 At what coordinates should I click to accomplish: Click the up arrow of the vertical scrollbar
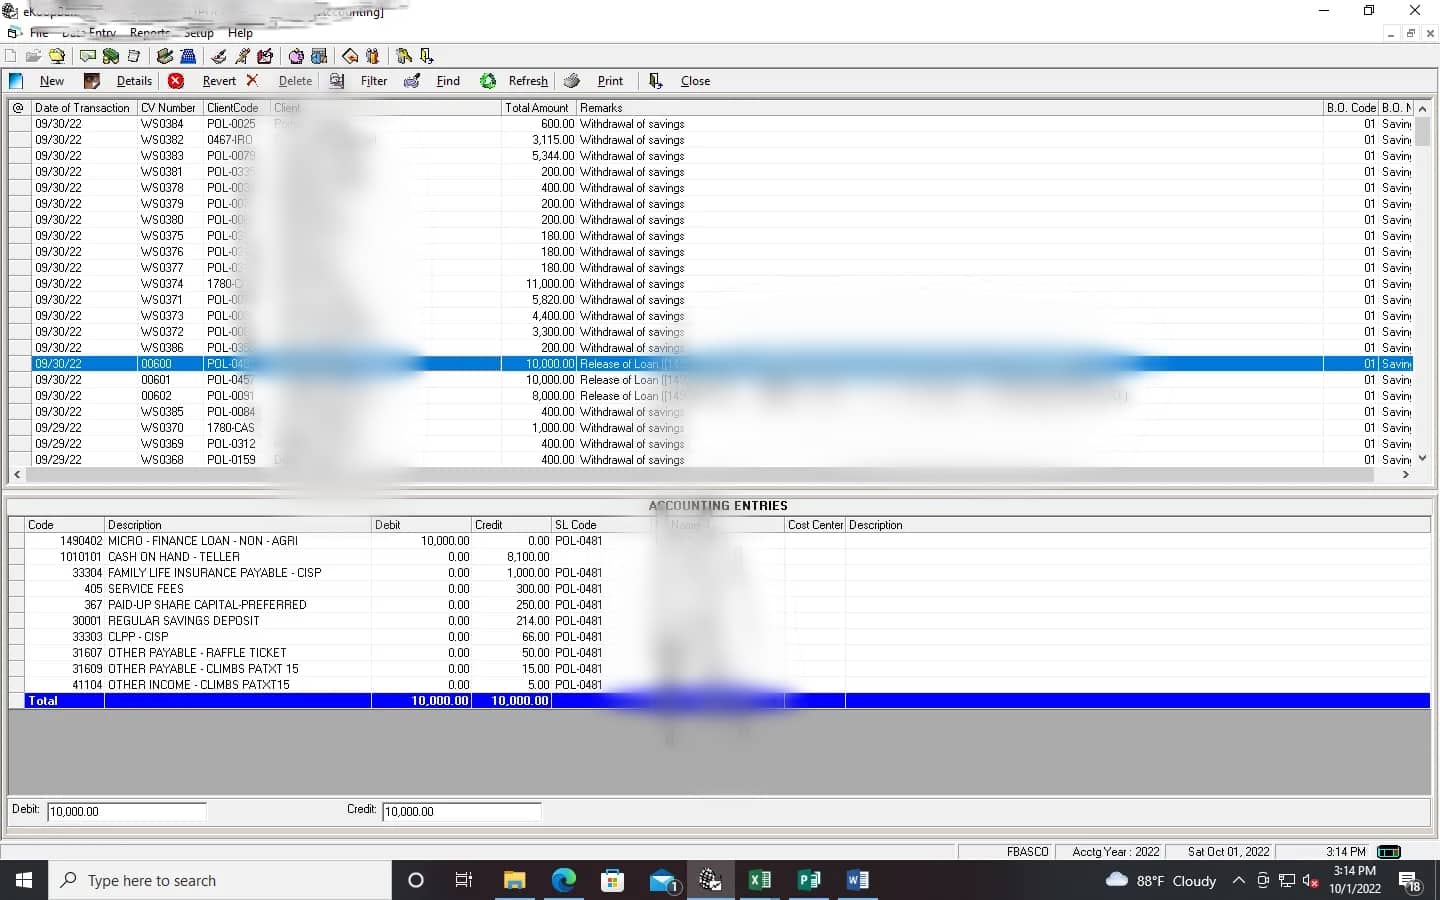point(1422,108)
